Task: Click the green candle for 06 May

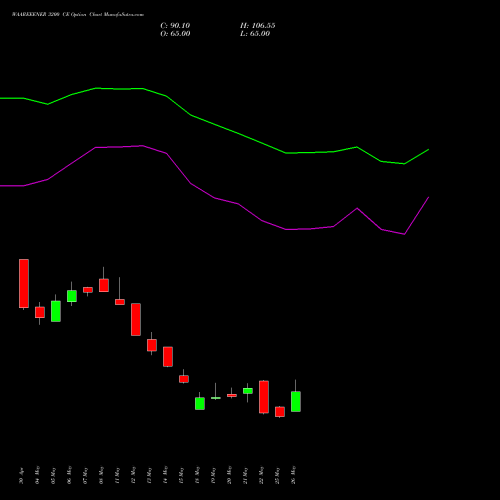Action: coord(72,296)
